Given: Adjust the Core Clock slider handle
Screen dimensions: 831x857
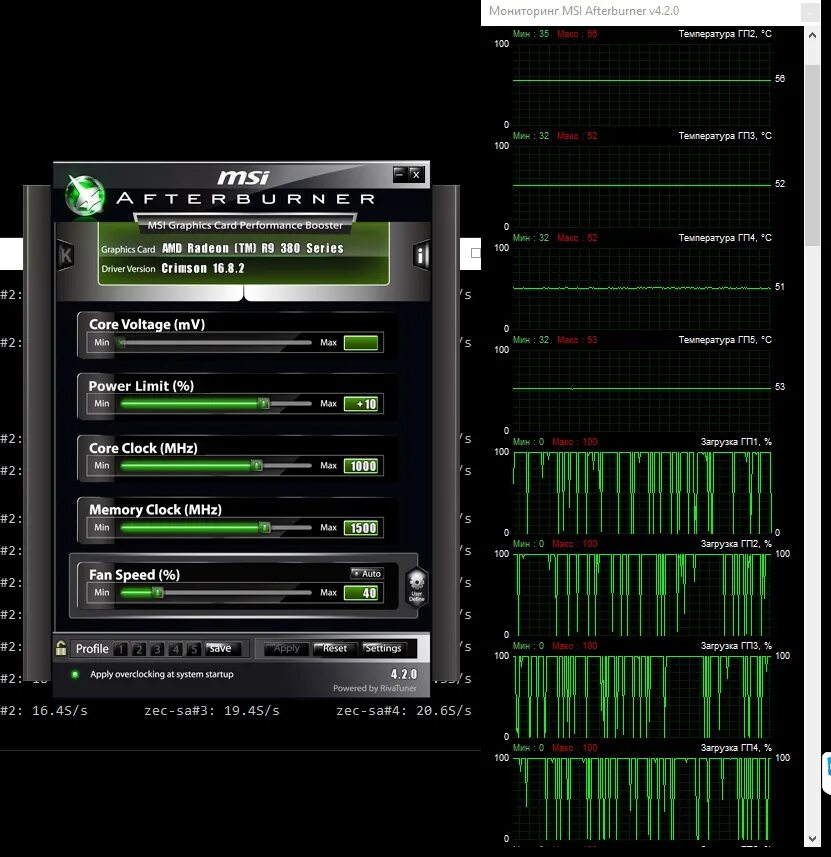Looking at the screenshot, I should coord(256,466).
